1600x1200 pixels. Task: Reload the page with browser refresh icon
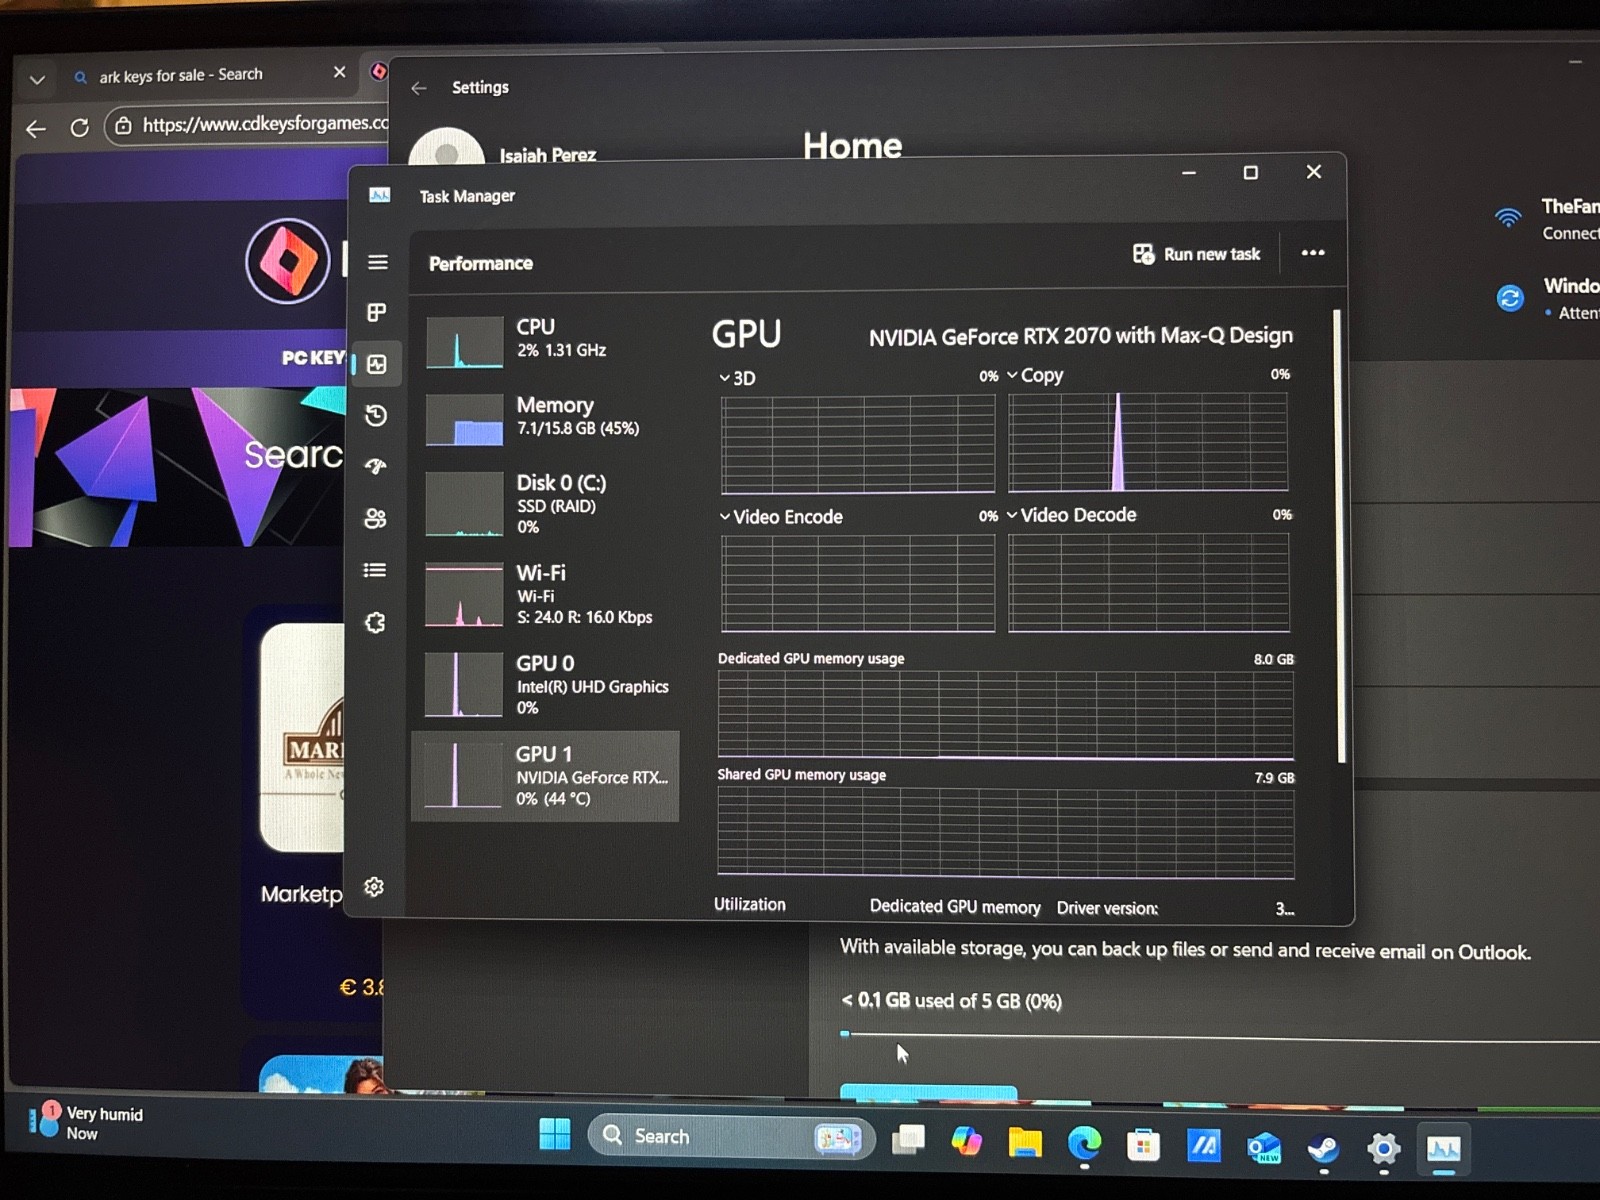[80, 127]
